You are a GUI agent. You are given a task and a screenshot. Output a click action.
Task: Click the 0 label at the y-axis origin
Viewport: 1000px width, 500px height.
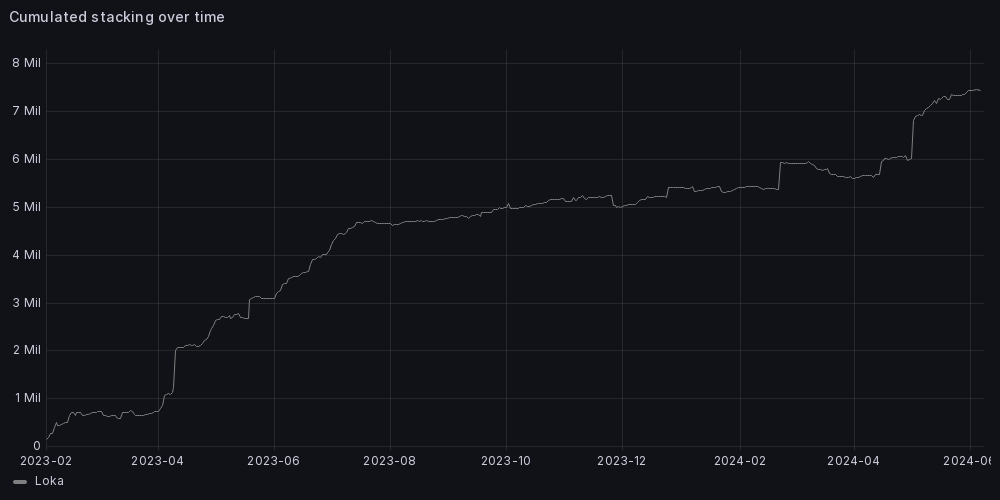point(36,446)
